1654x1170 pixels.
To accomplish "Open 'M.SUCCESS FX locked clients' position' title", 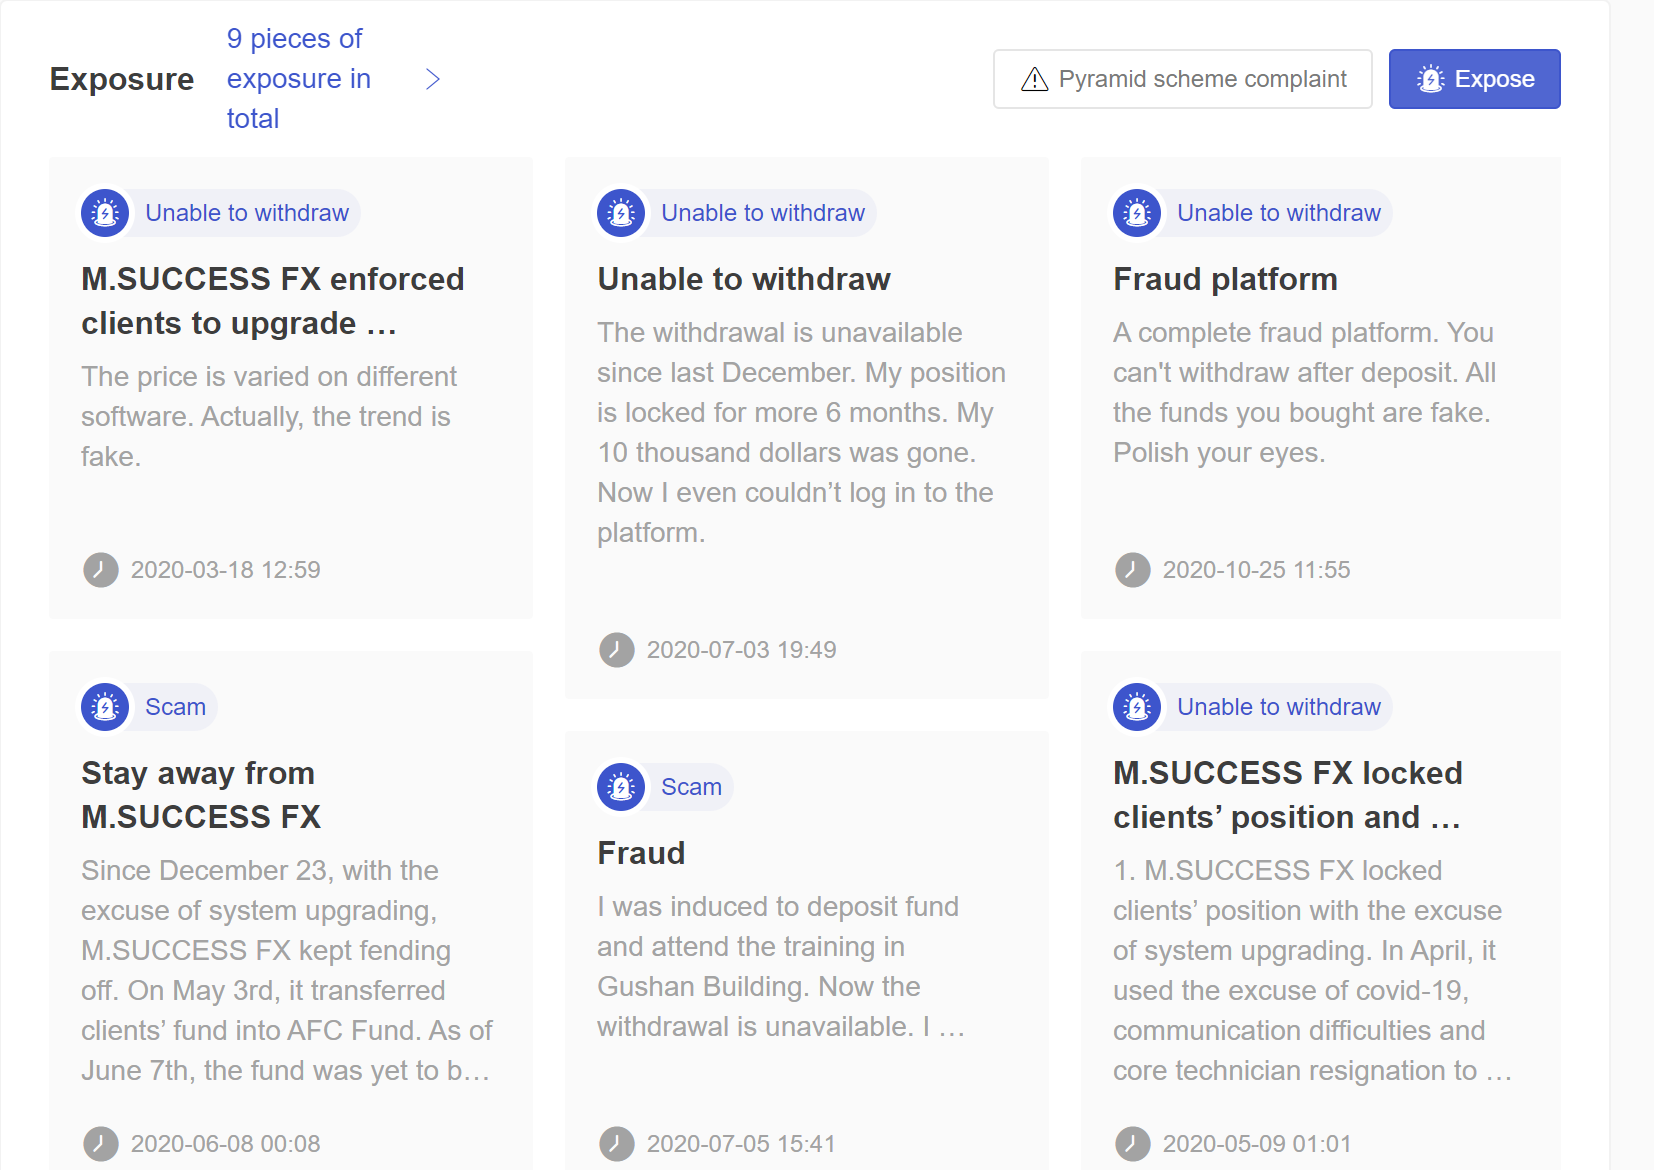I will (x=1288, y=795).
